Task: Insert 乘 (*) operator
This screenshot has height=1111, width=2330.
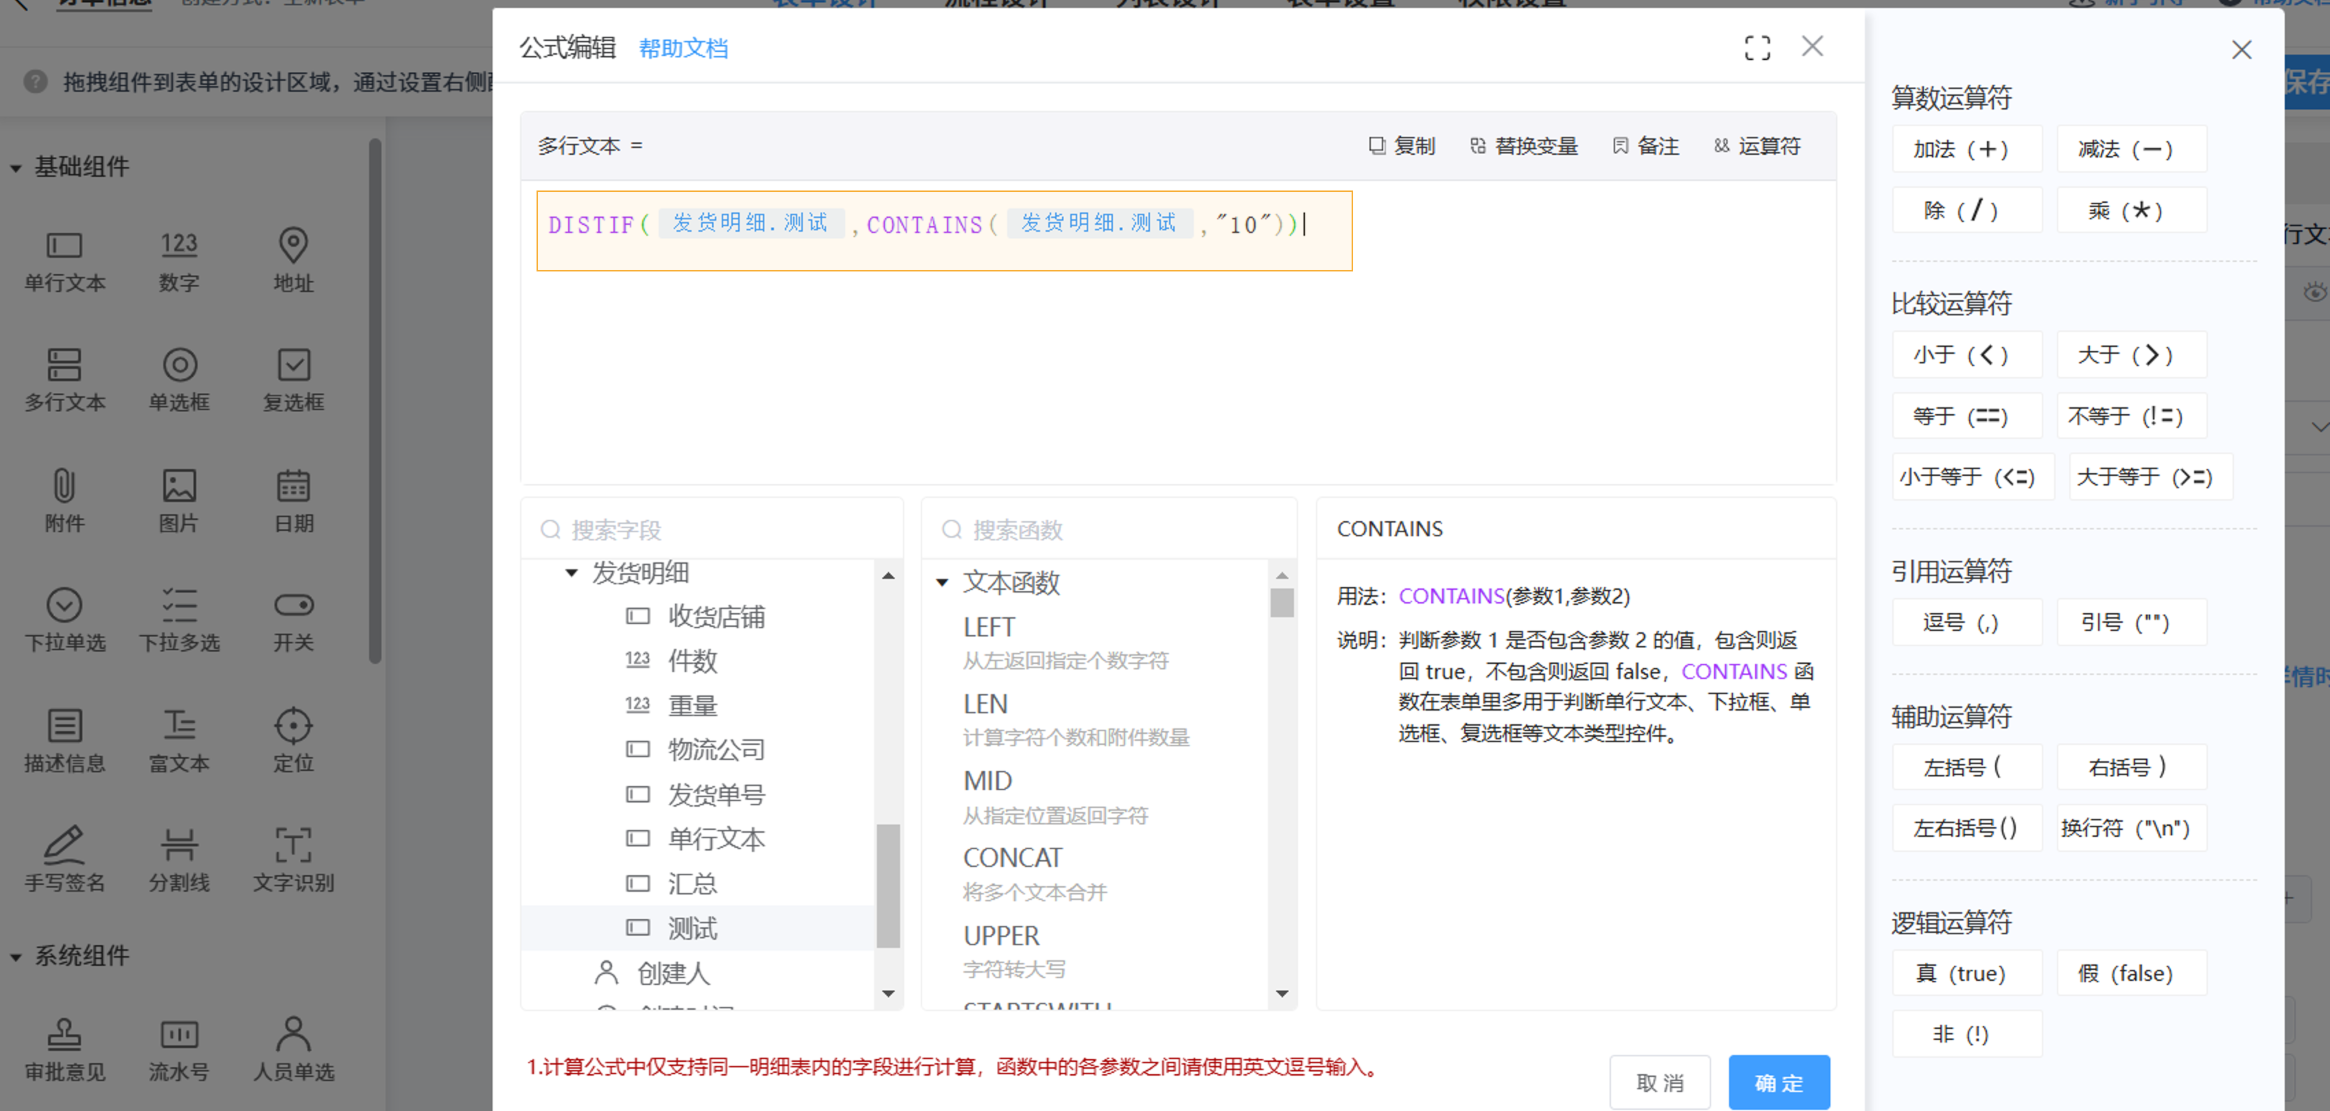Action: 2132,210
